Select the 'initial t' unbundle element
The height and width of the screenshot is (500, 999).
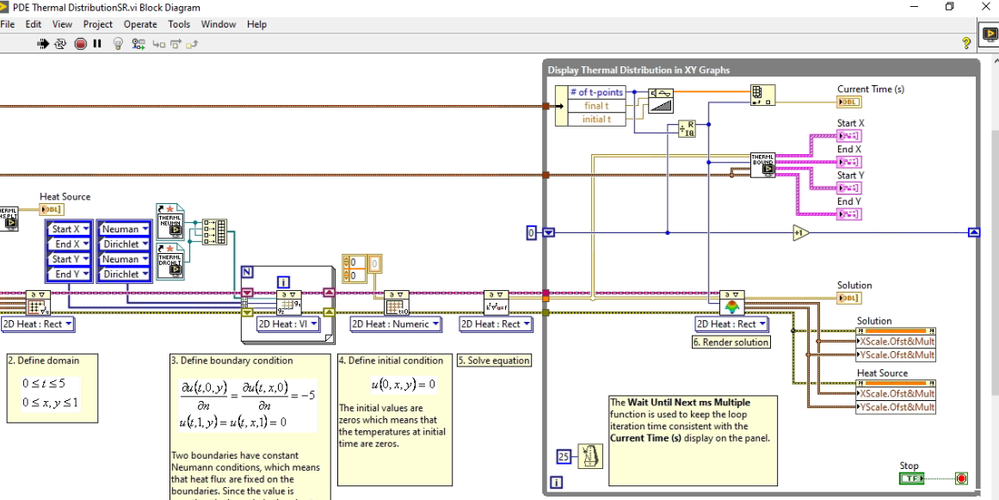click(x=596, y=119)
